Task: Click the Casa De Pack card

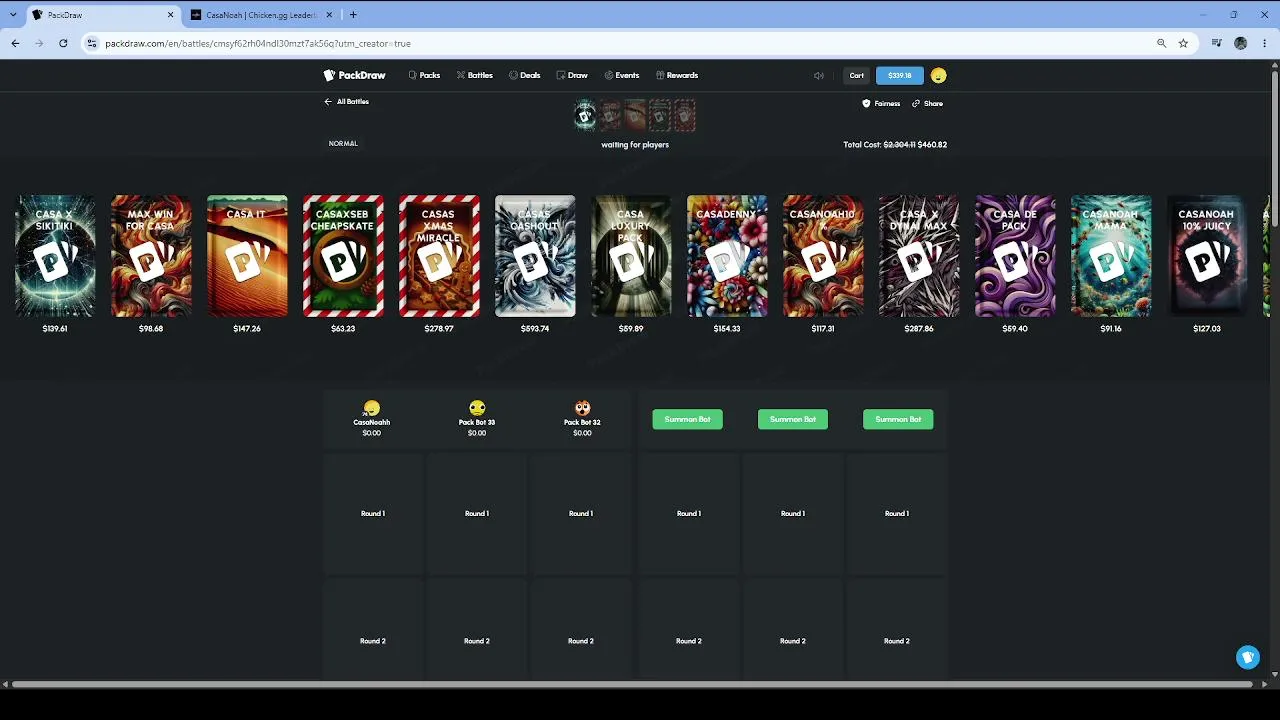Action: pyautogui.click(x=1015, y=256)
